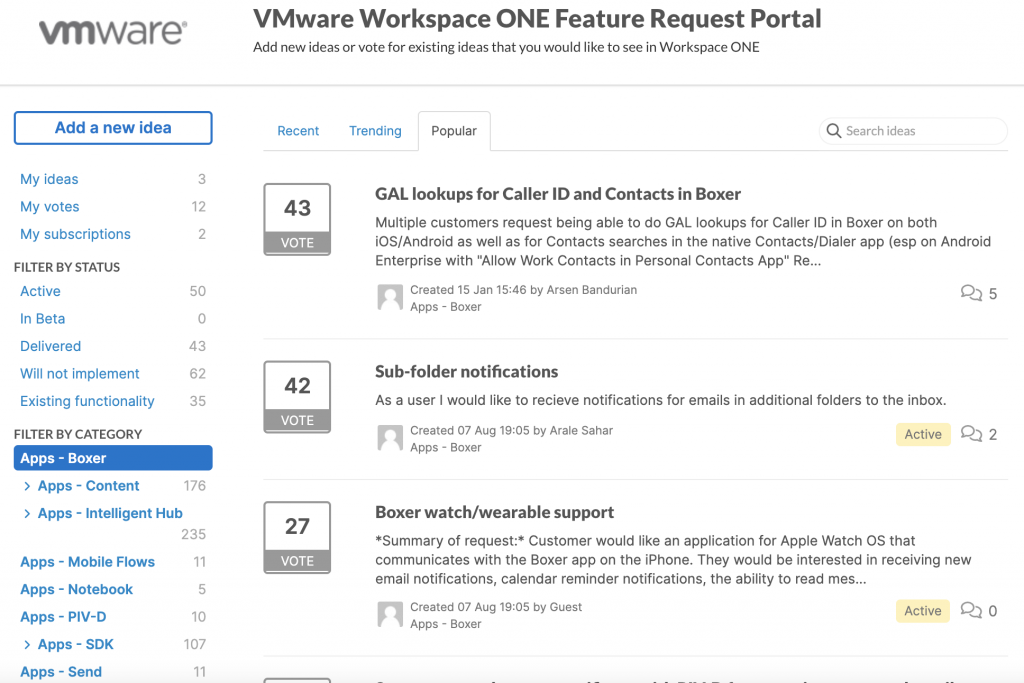
Task: Click Arsen Bandurian's avatar icon
Action: click(390, 297)
